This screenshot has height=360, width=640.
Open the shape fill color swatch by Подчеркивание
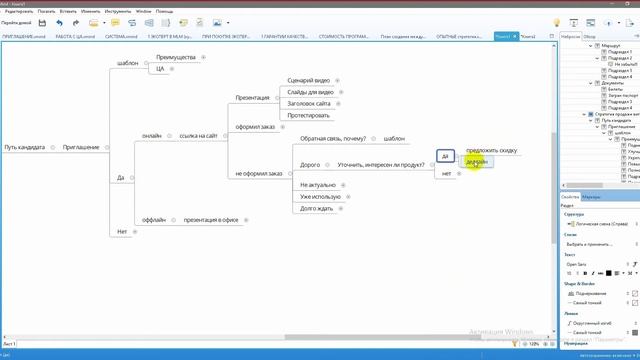tap(635, 293)
